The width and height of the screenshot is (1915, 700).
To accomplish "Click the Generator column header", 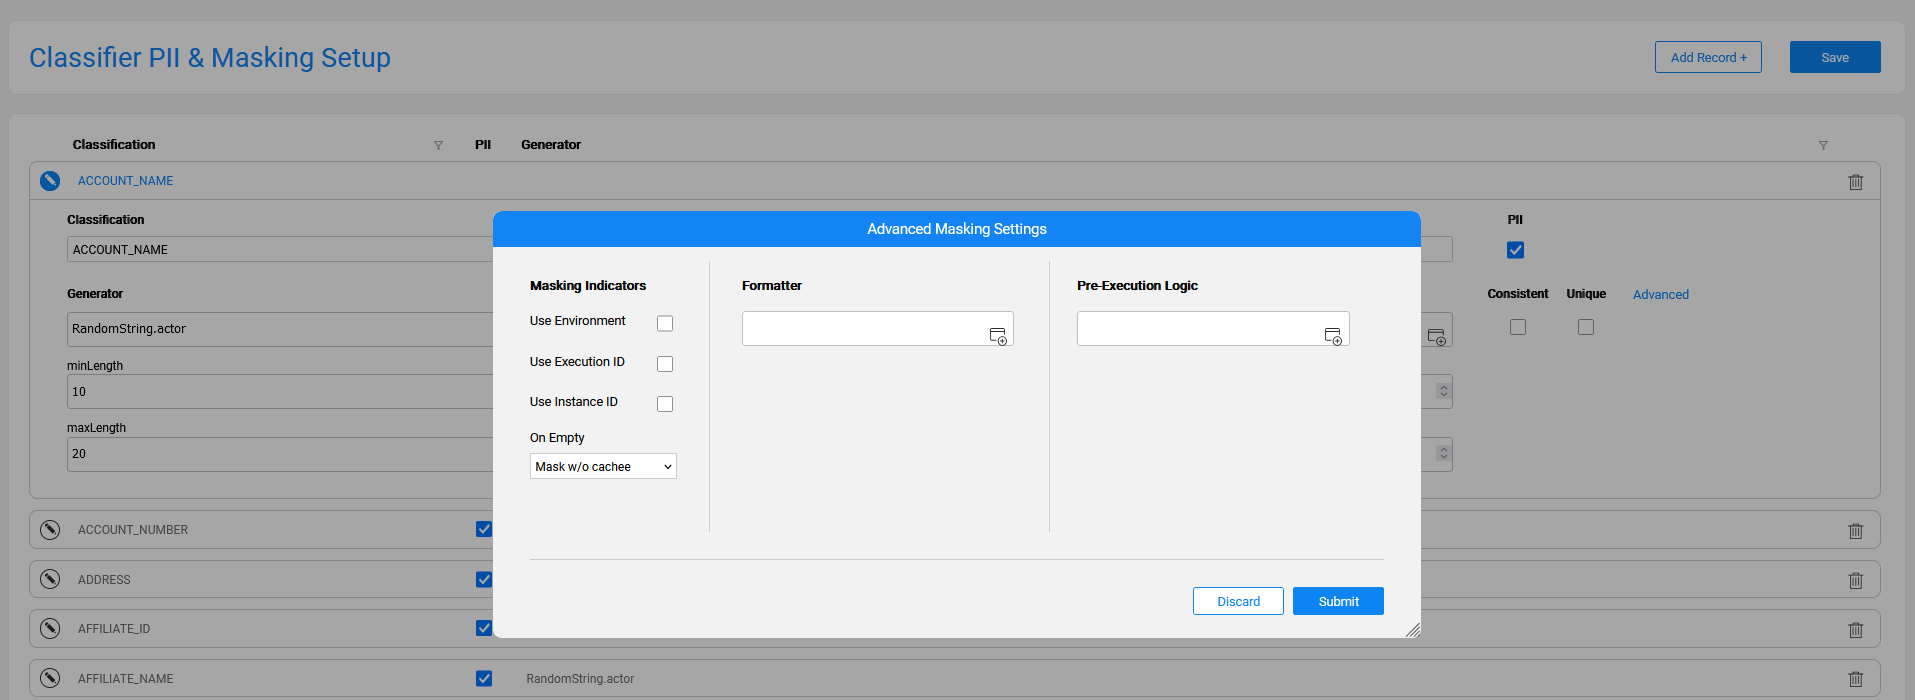I will pos(551,145).
